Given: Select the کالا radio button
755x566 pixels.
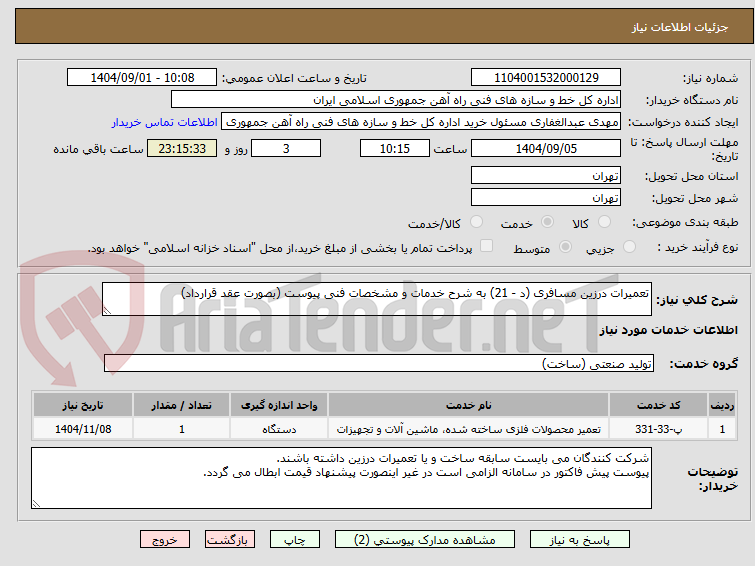Looking at the screenshot, I should (604, 222).
